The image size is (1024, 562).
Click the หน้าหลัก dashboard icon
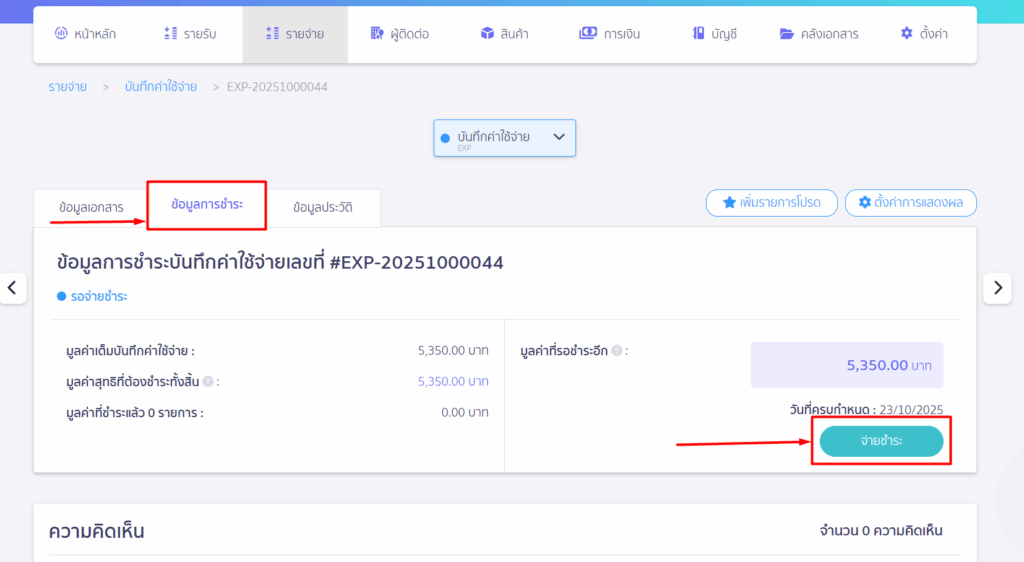pos(61,34)
